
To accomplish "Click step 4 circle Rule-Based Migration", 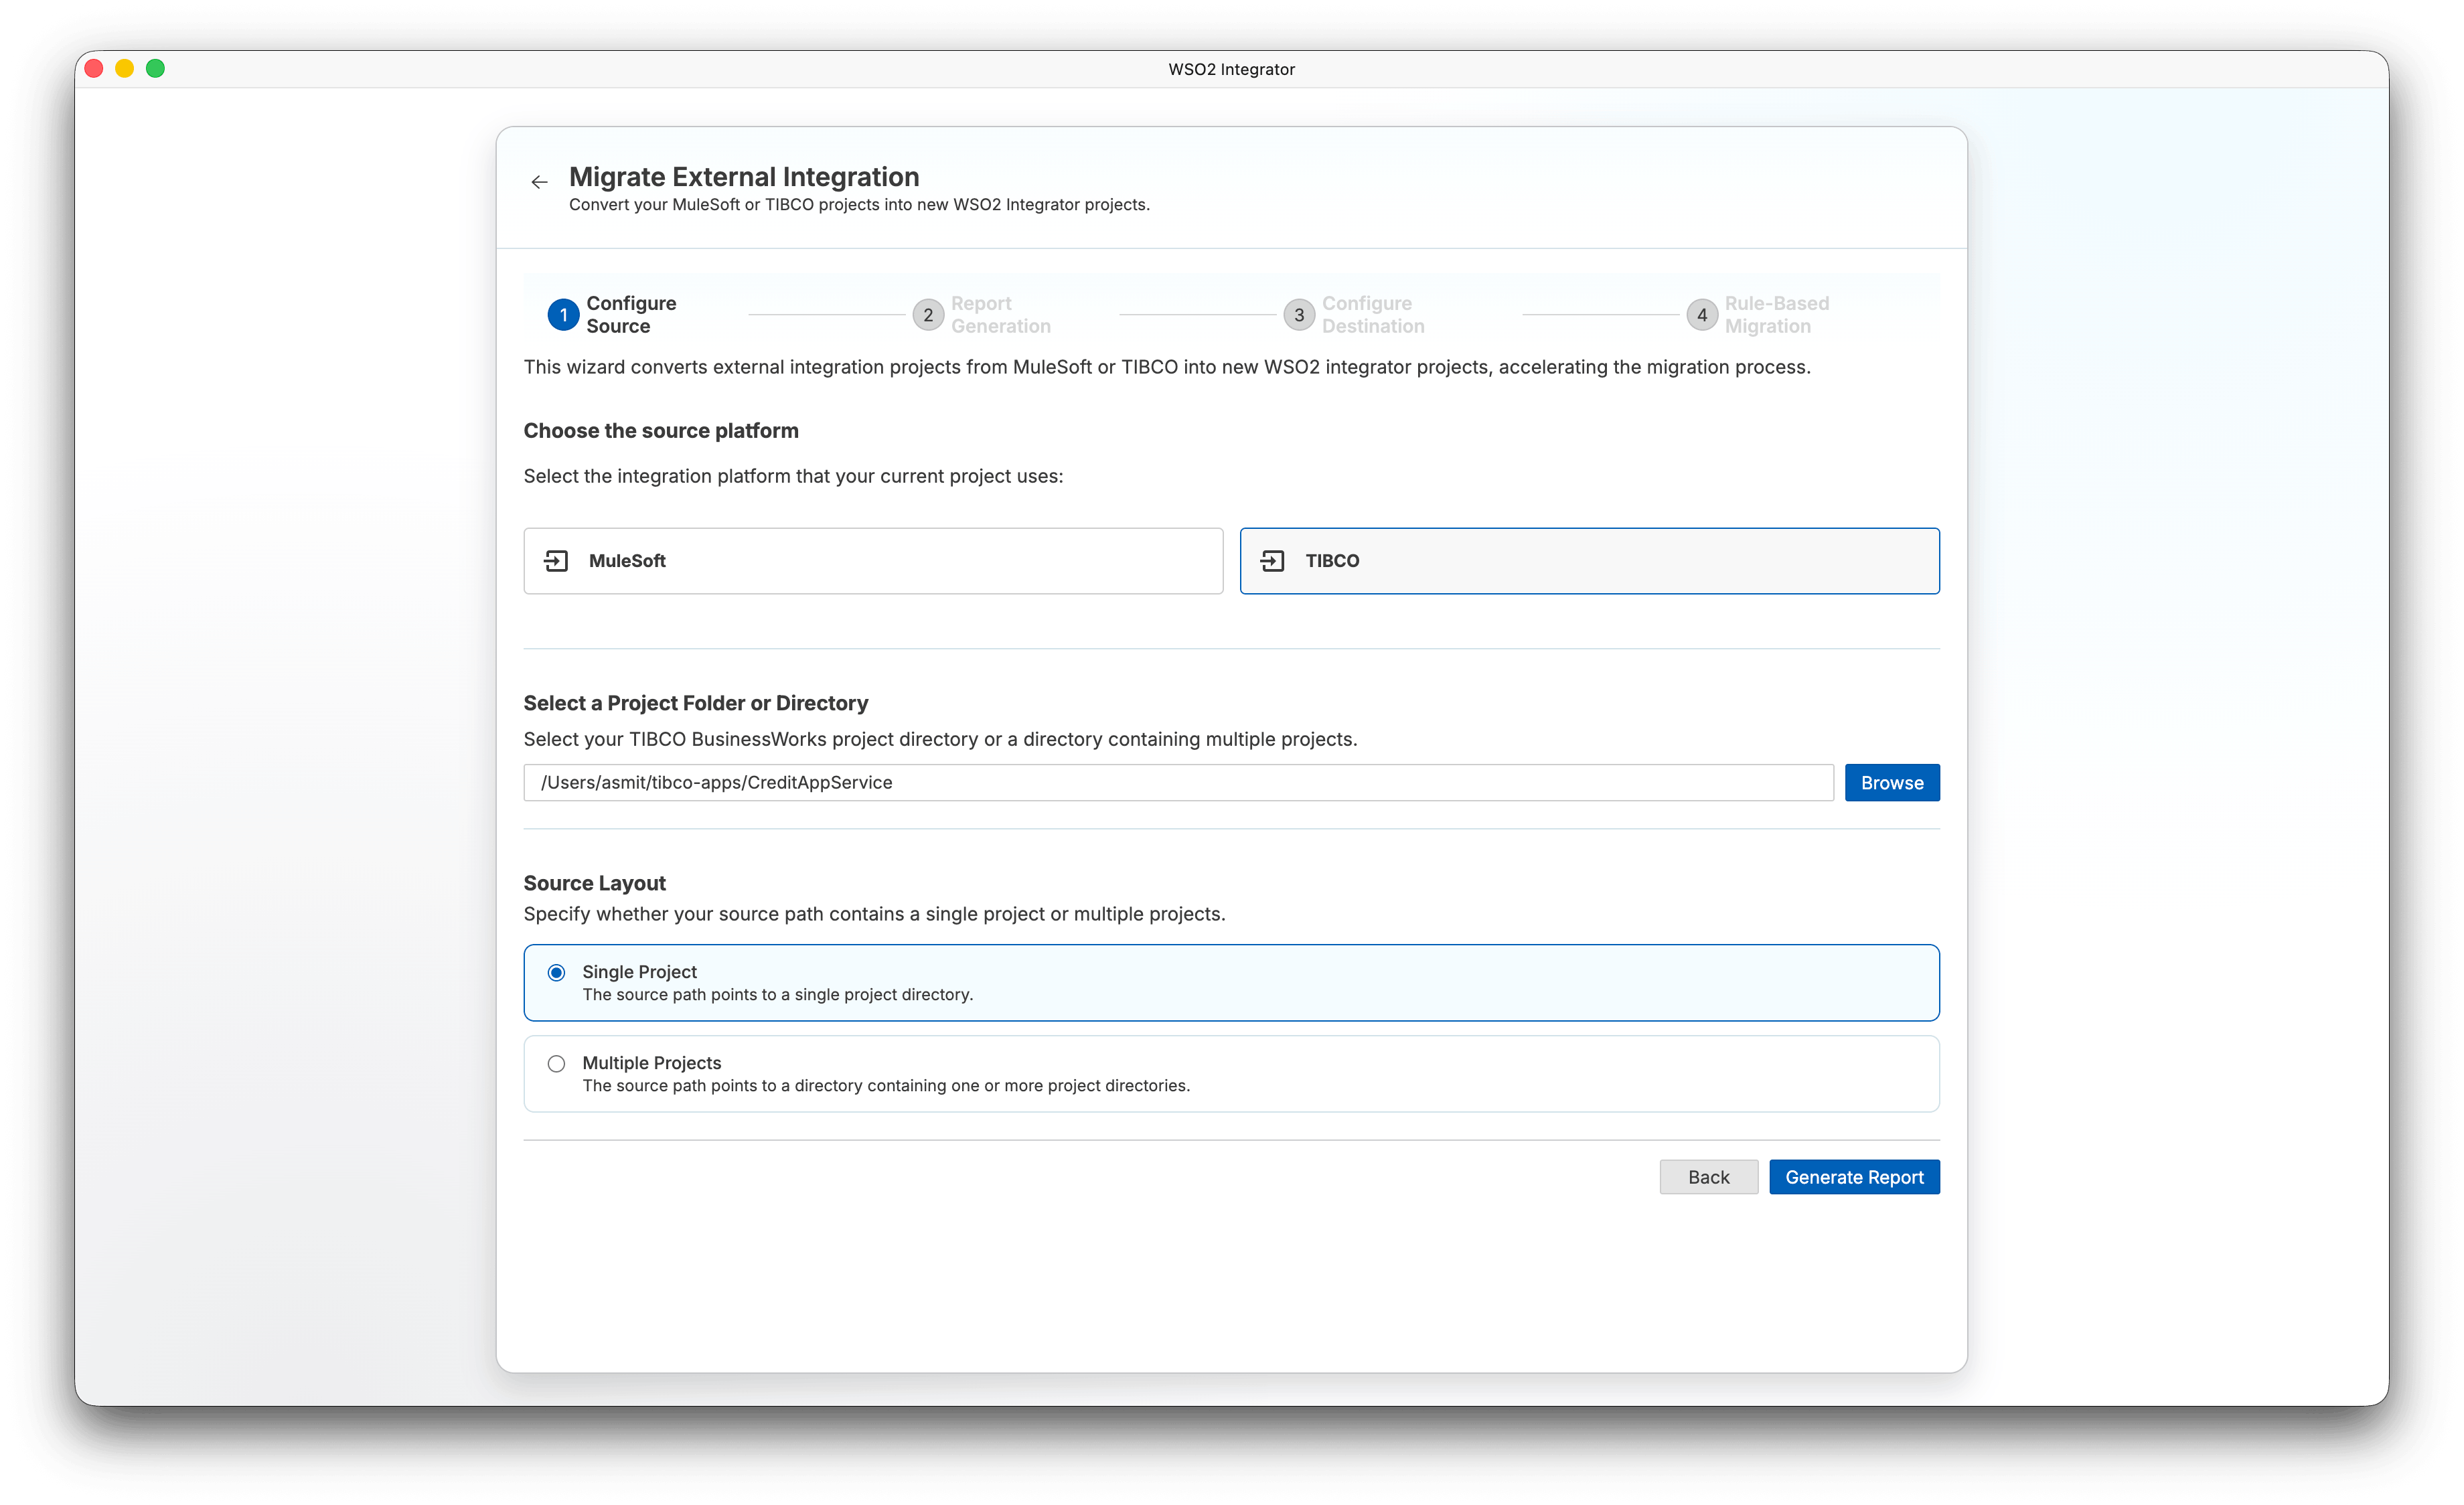I will 1702,315.
